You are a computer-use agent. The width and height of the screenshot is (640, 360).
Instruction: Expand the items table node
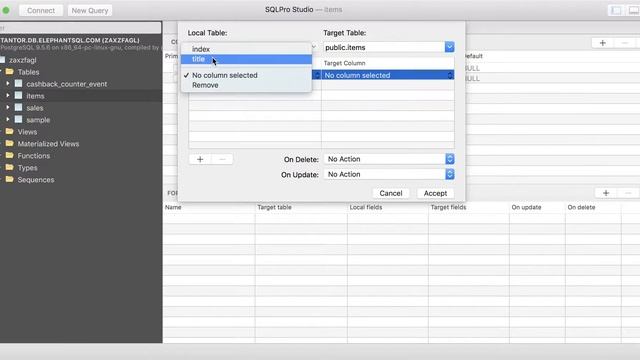tap(7, 96)
